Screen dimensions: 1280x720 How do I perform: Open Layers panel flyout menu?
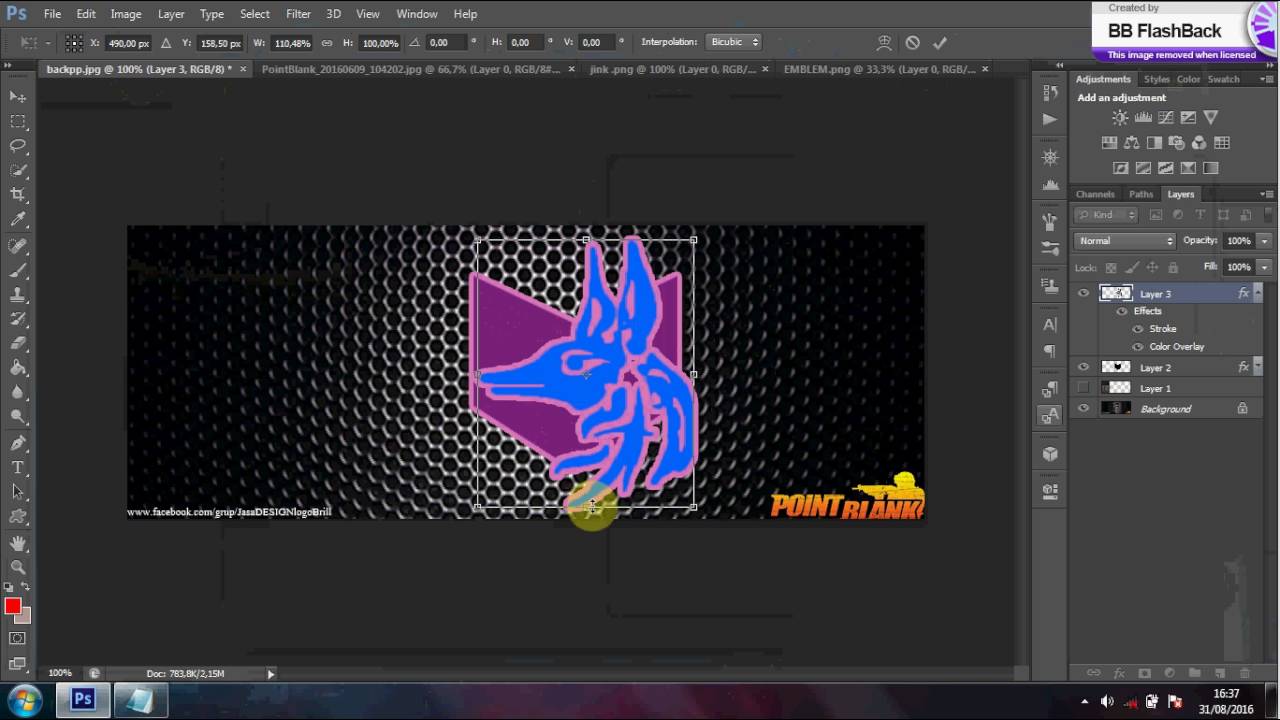[x=1268, y=194]
